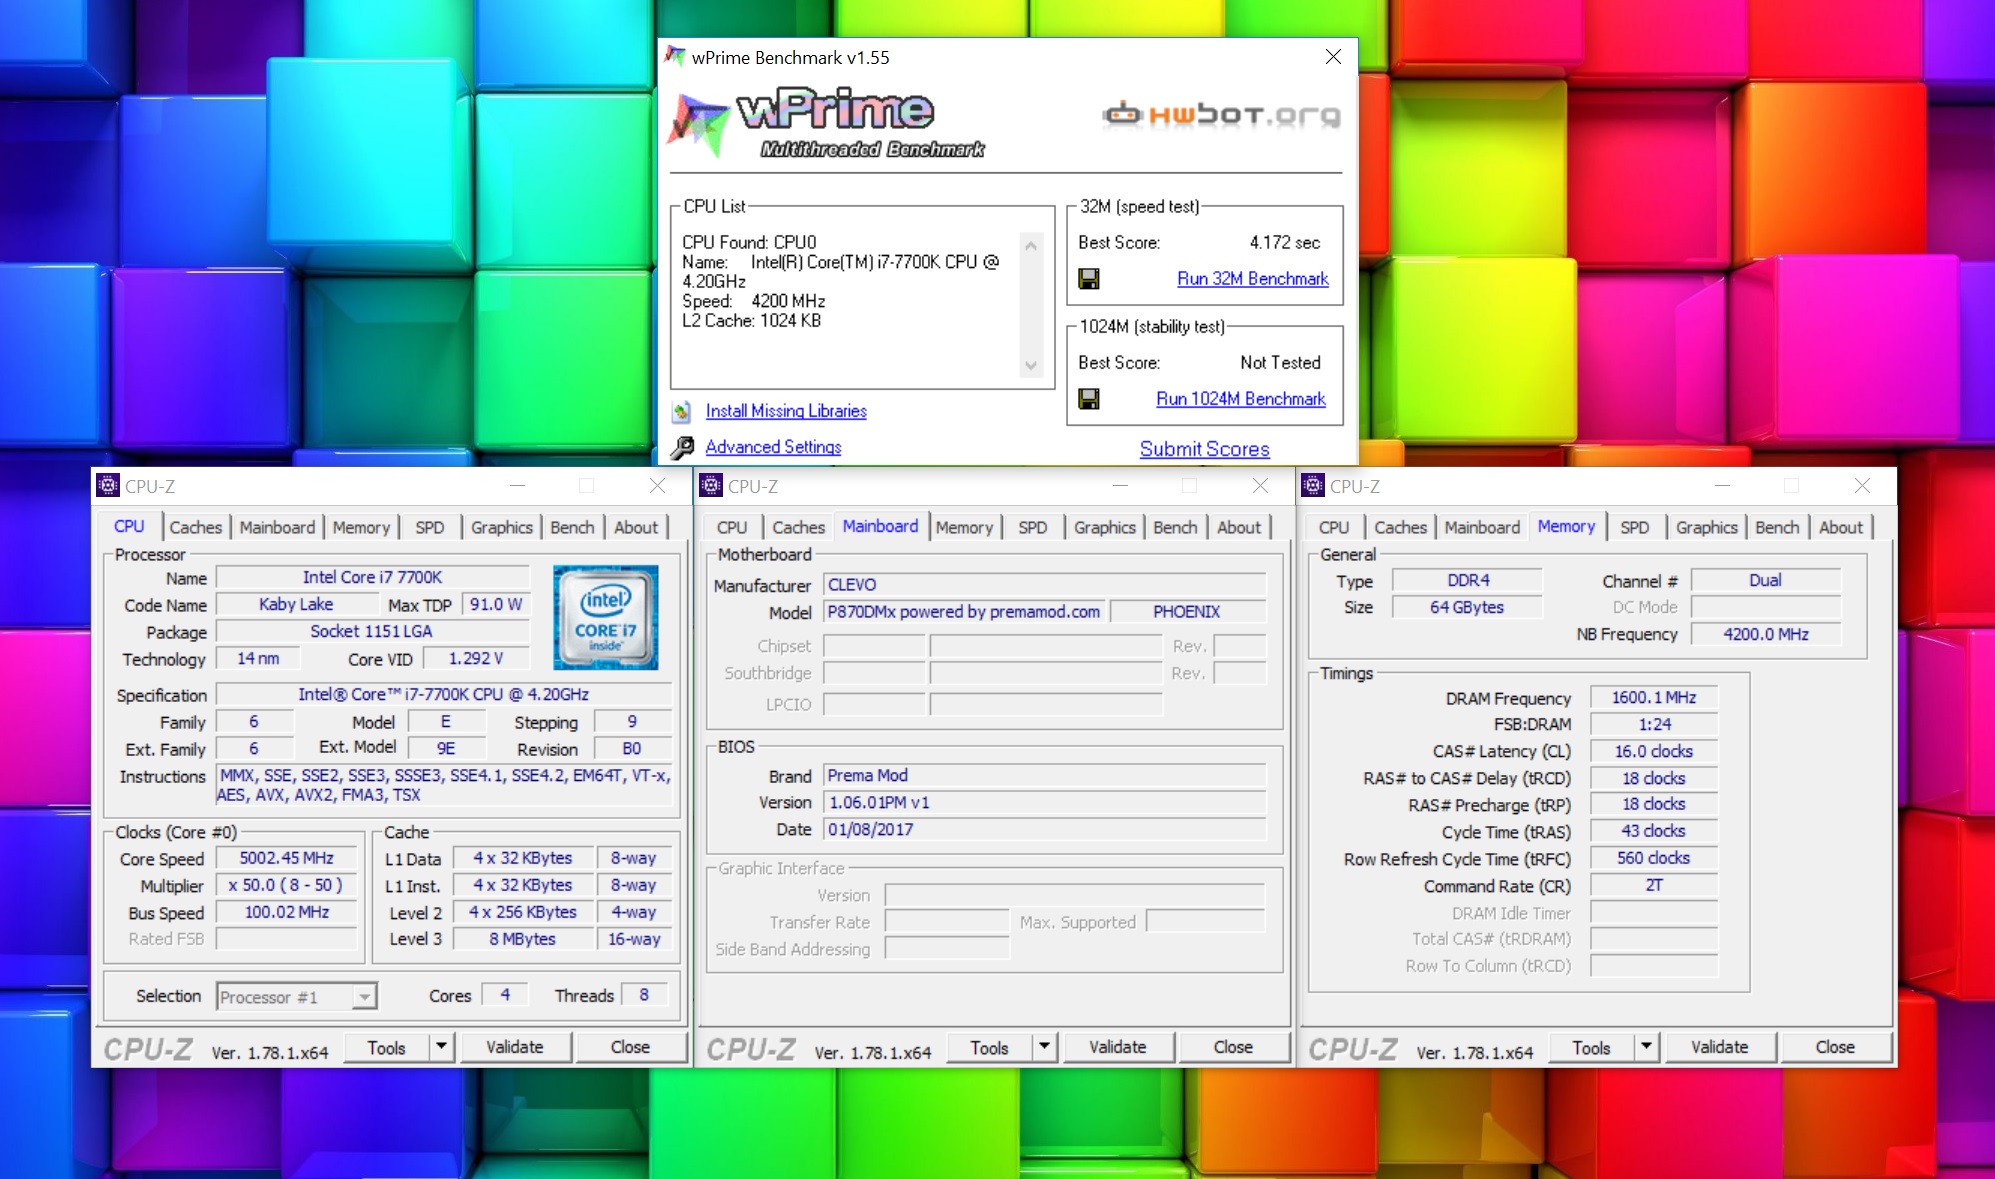This screenshot has width=1995, height=1179.
Task: Click the save icon in 32M speed test
Action: click(x=1089, y=279)
